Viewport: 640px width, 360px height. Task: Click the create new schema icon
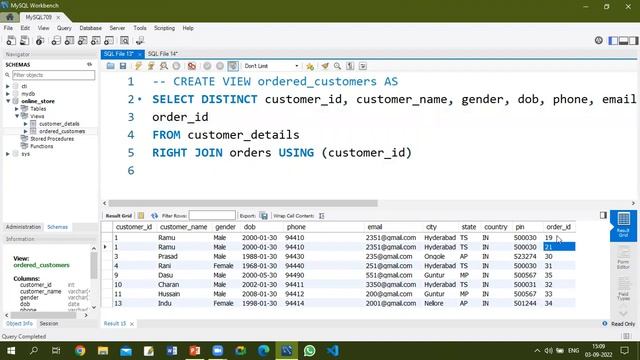click(x=56, y=40)
